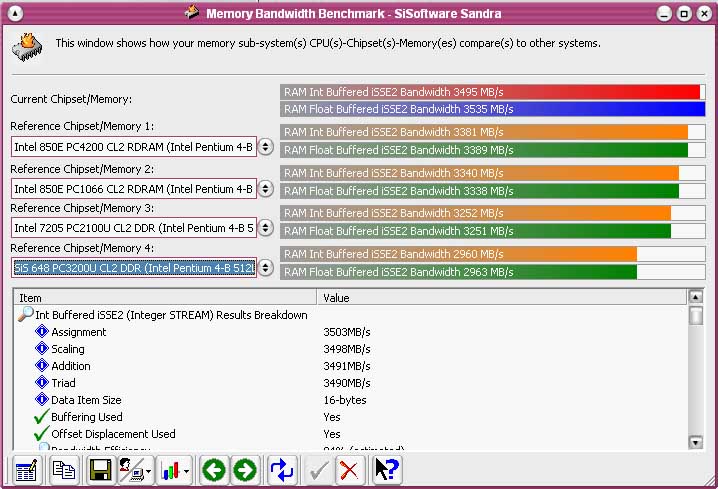The image size is (718, 489).
Task: Open the Reference Chipset/Memory 4 combo box
Action: tap(134, 267)
